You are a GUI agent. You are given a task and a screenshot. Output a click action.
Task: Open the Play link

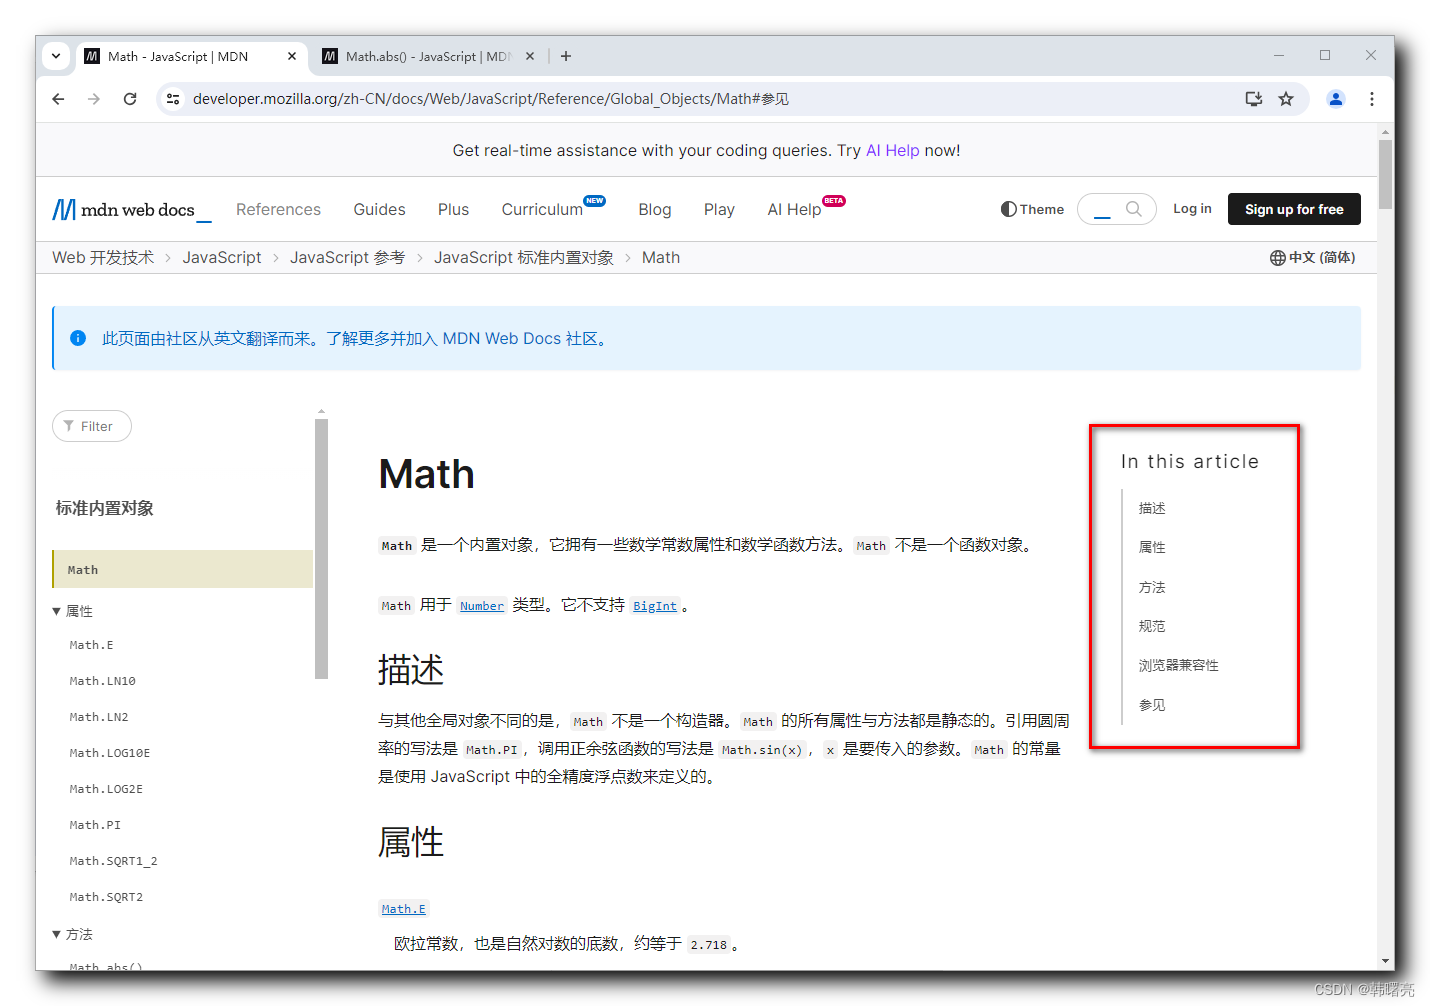click(719, 210)
